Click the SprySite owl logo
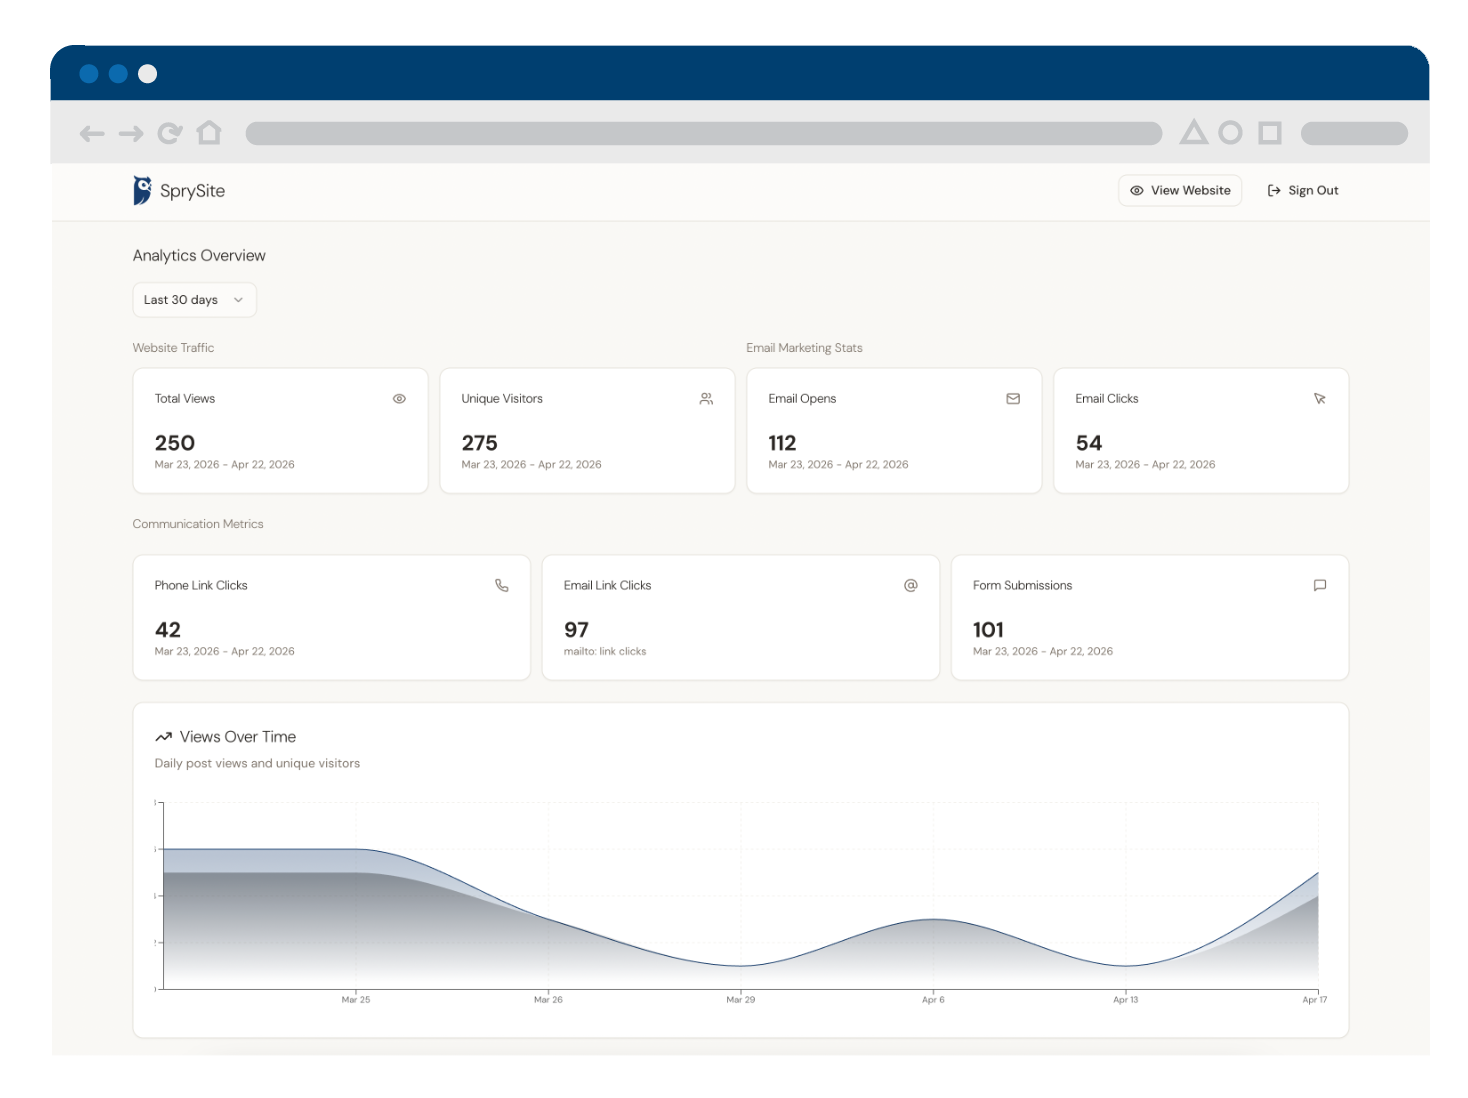This screenshot has width=1468, height=1098. coord(143,190)
